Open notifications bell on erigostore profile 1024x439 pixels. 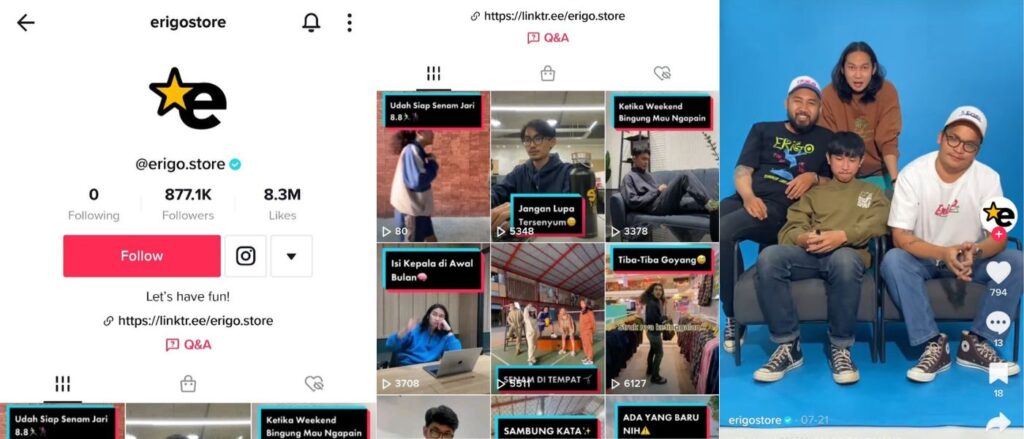pos(311,23)
